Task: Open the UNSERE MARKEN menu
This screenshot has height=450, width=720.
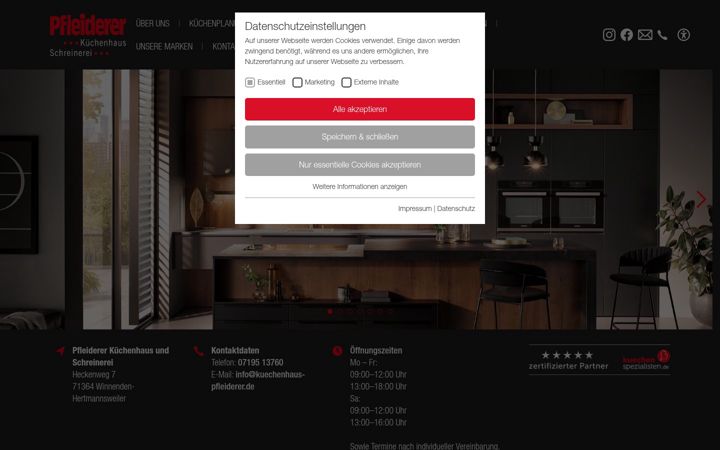Action: (164, 46)
